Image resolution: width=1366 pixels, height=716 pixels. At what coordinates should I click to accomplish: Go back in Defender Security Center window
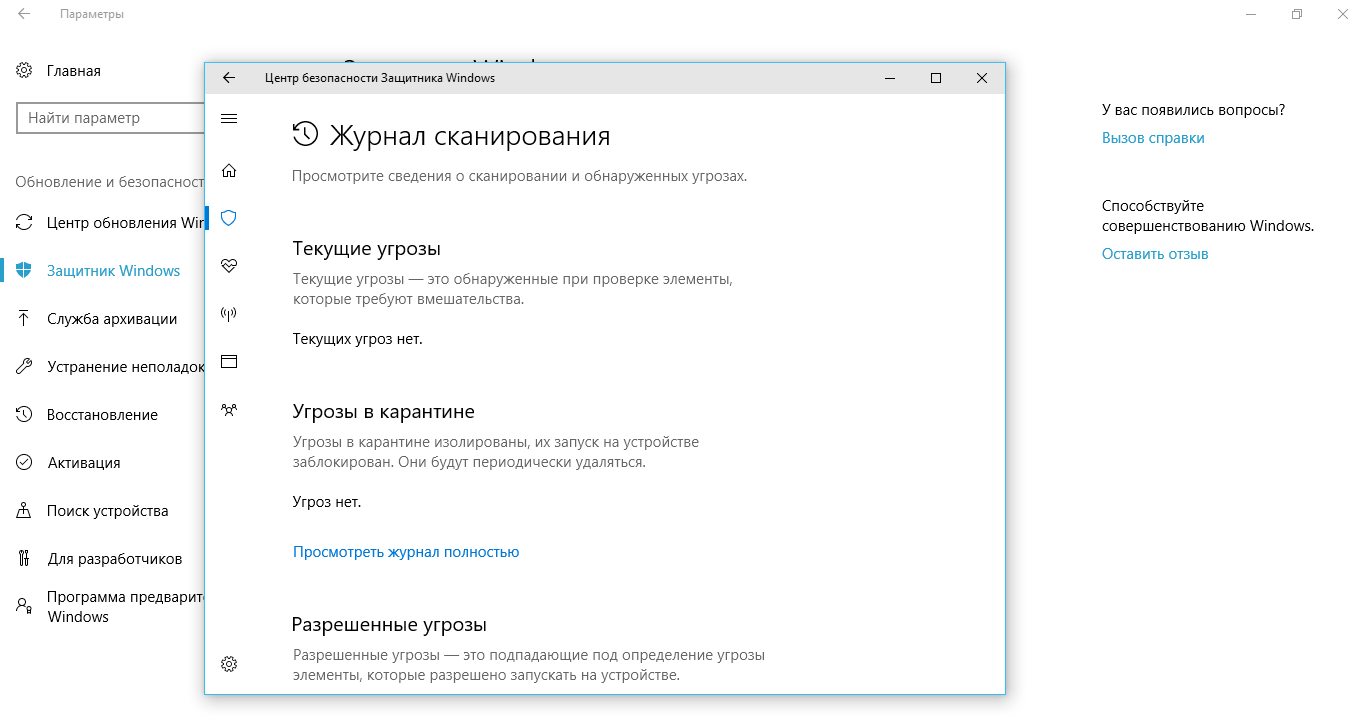coord(229,78)
